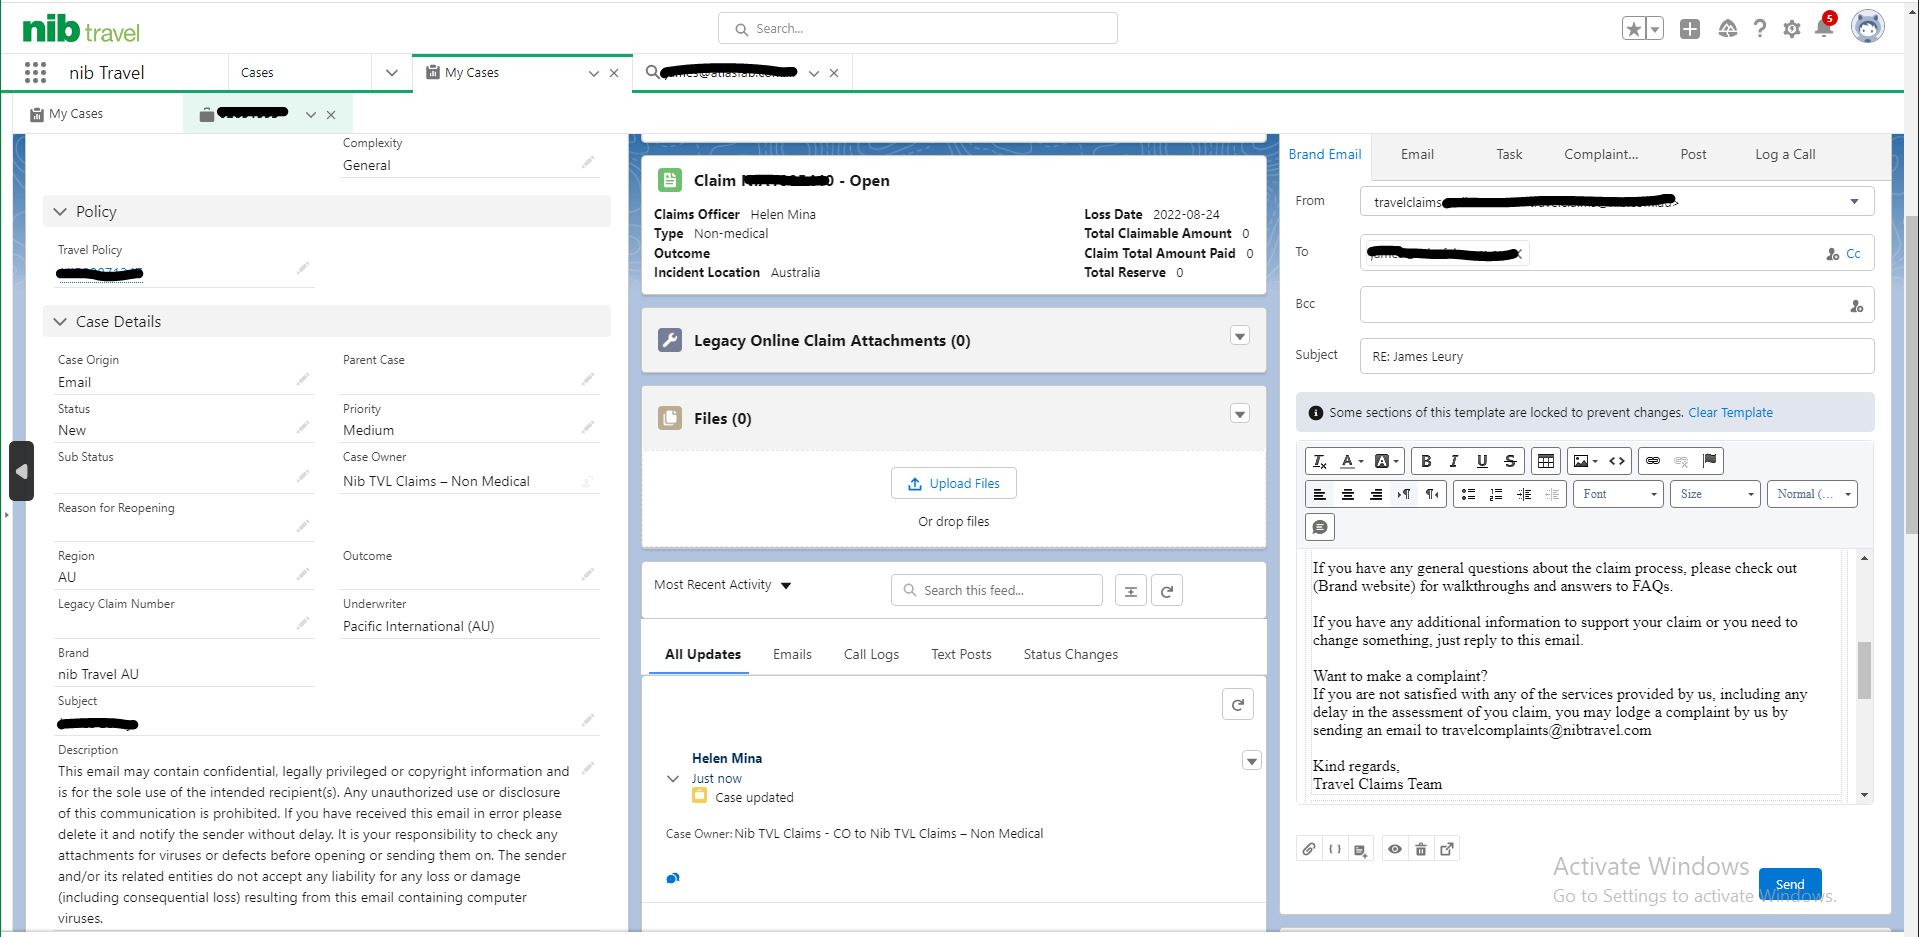Open the Font dropdown
Image resolution: width=1919 pixels, height=937 pixels.
click(1618, 494)
